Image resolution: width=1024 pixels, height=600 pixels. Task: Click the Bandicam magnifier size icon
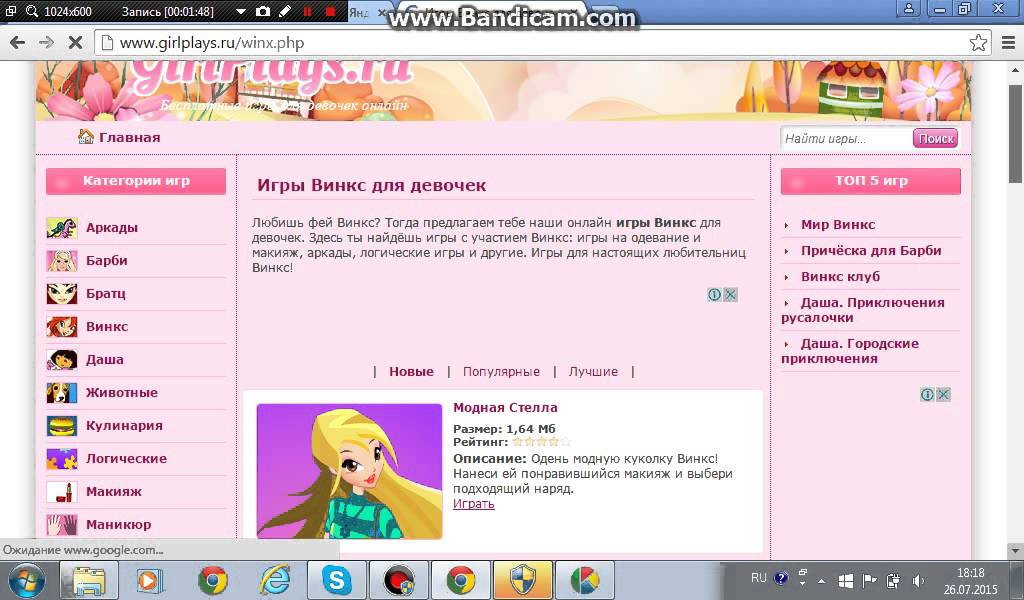point(32,11)
